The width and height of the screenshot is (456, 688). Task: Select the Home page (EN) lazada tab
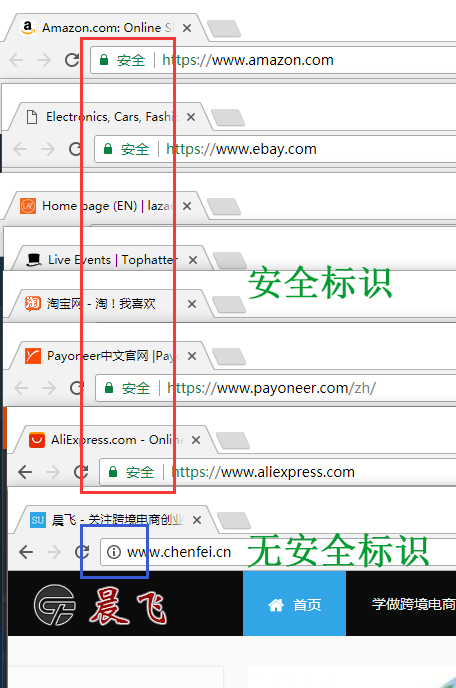(x=105, y=206)
